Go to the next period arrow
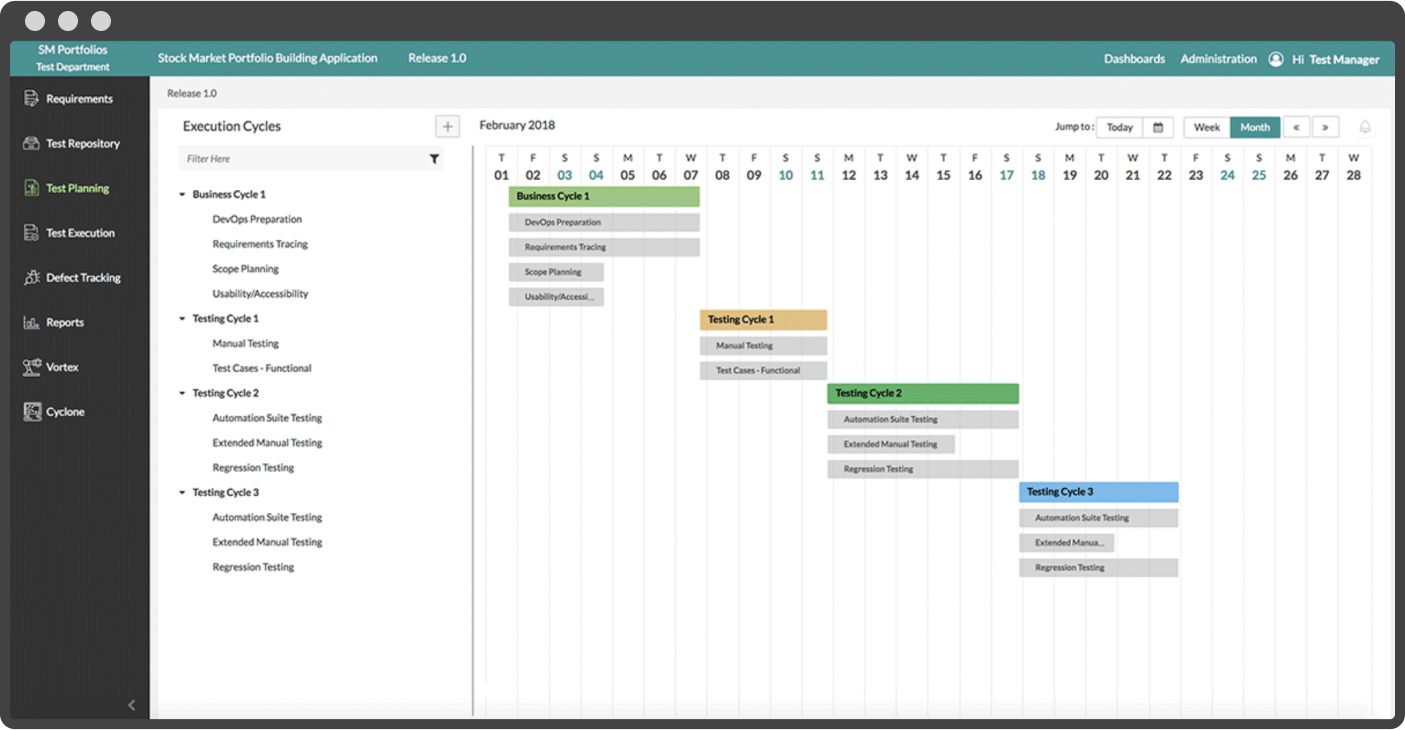The image size is (1405, 730). pos(1325,127)
